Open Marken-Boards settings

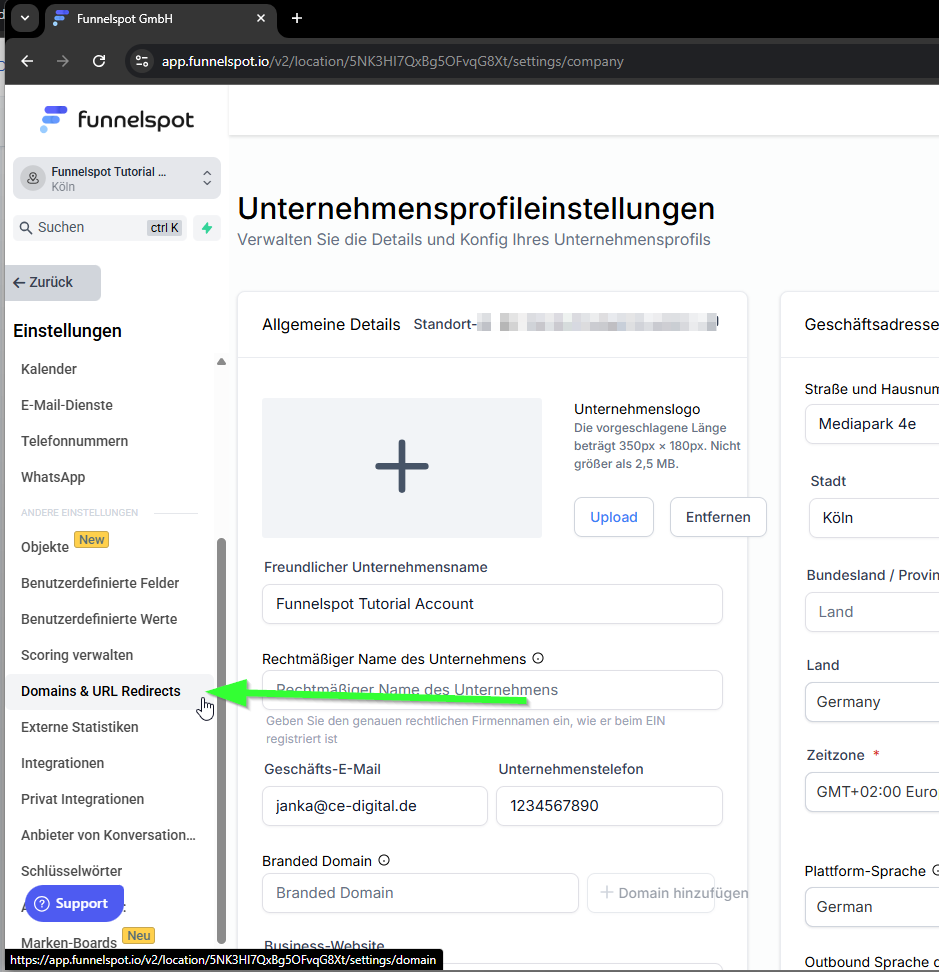click(x=69, y=942)
